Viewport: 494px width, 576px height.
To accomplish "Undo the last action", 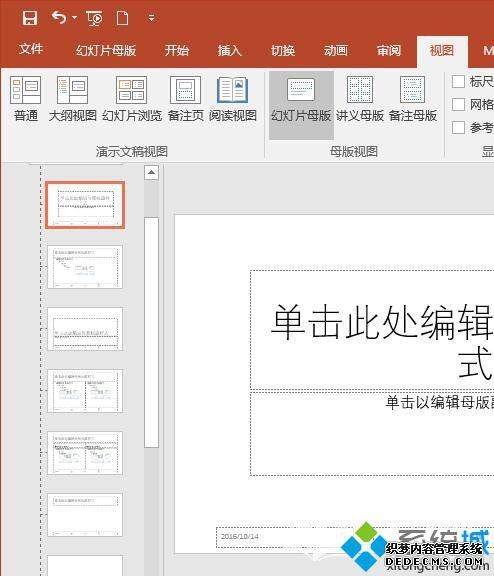I will point(59,17).
